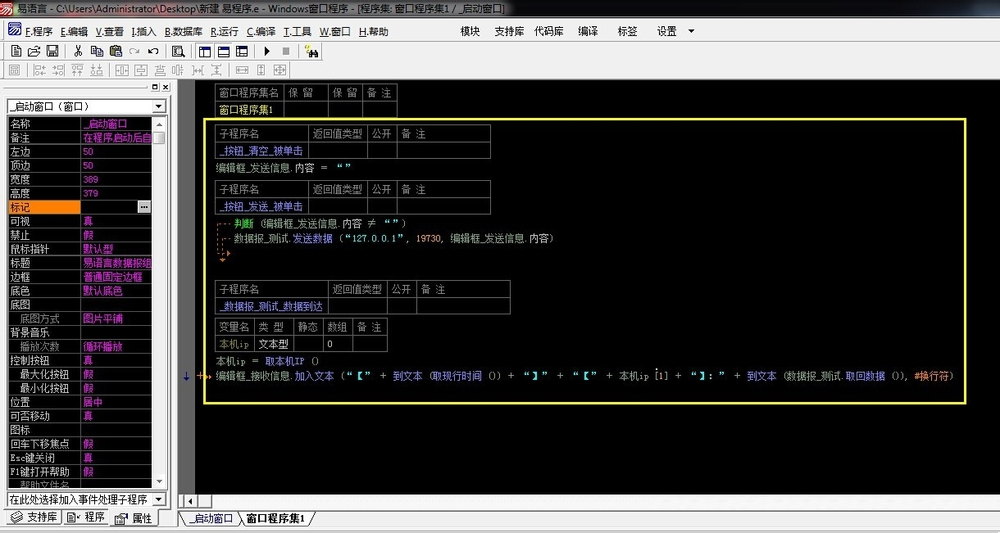Click the ellipsis button in the 标记 row

144,207
